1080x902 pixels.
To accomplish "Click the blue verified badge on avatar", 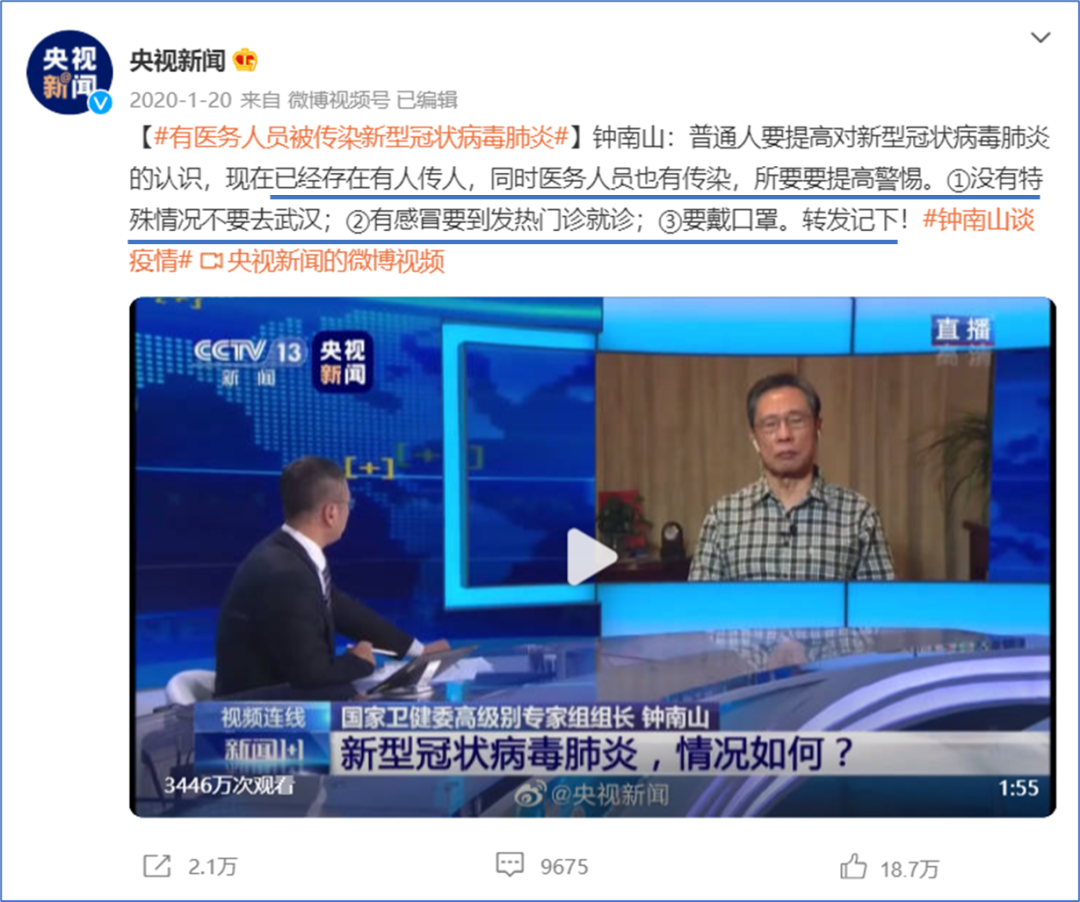I will pyautogui.click(x=101, y=103).
